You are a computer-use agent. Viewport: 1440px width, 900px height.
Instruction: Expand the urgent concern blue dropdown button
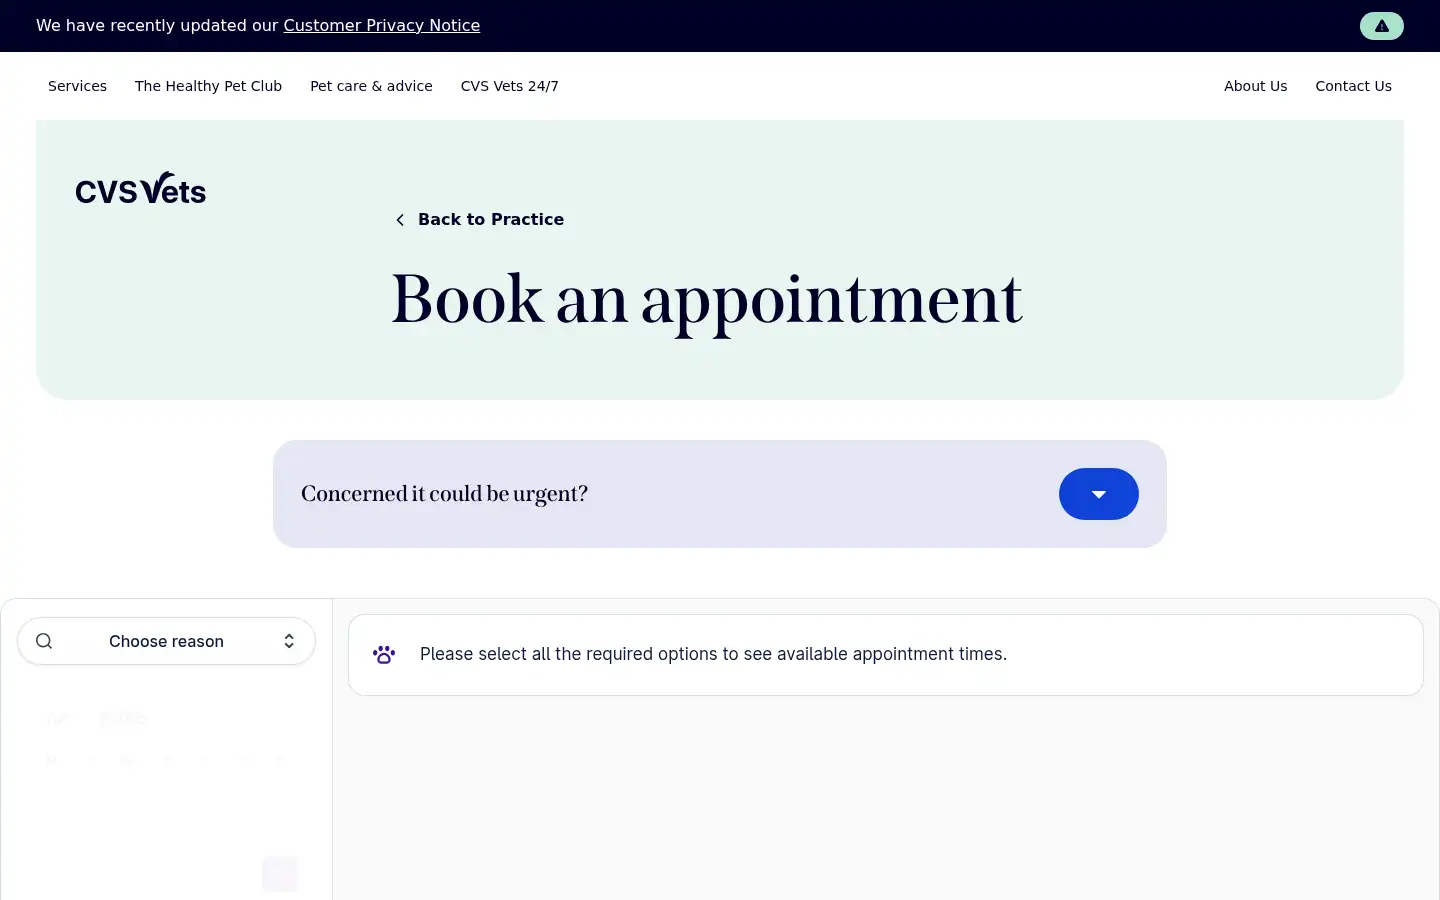1098,494
